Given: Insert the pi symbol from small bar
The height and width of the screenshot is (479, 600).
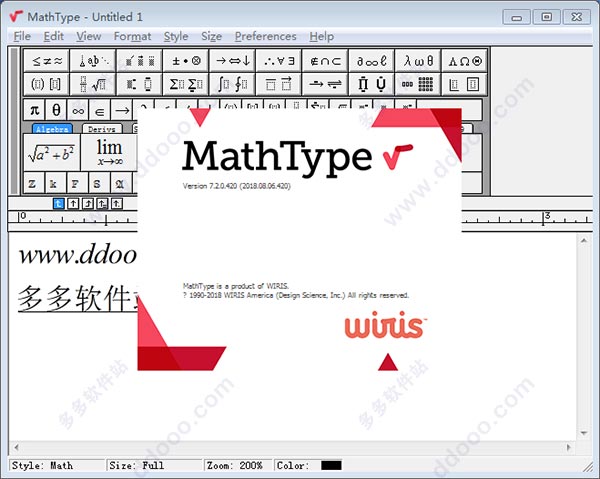Looking at the screenshot, I should point(34,110).
